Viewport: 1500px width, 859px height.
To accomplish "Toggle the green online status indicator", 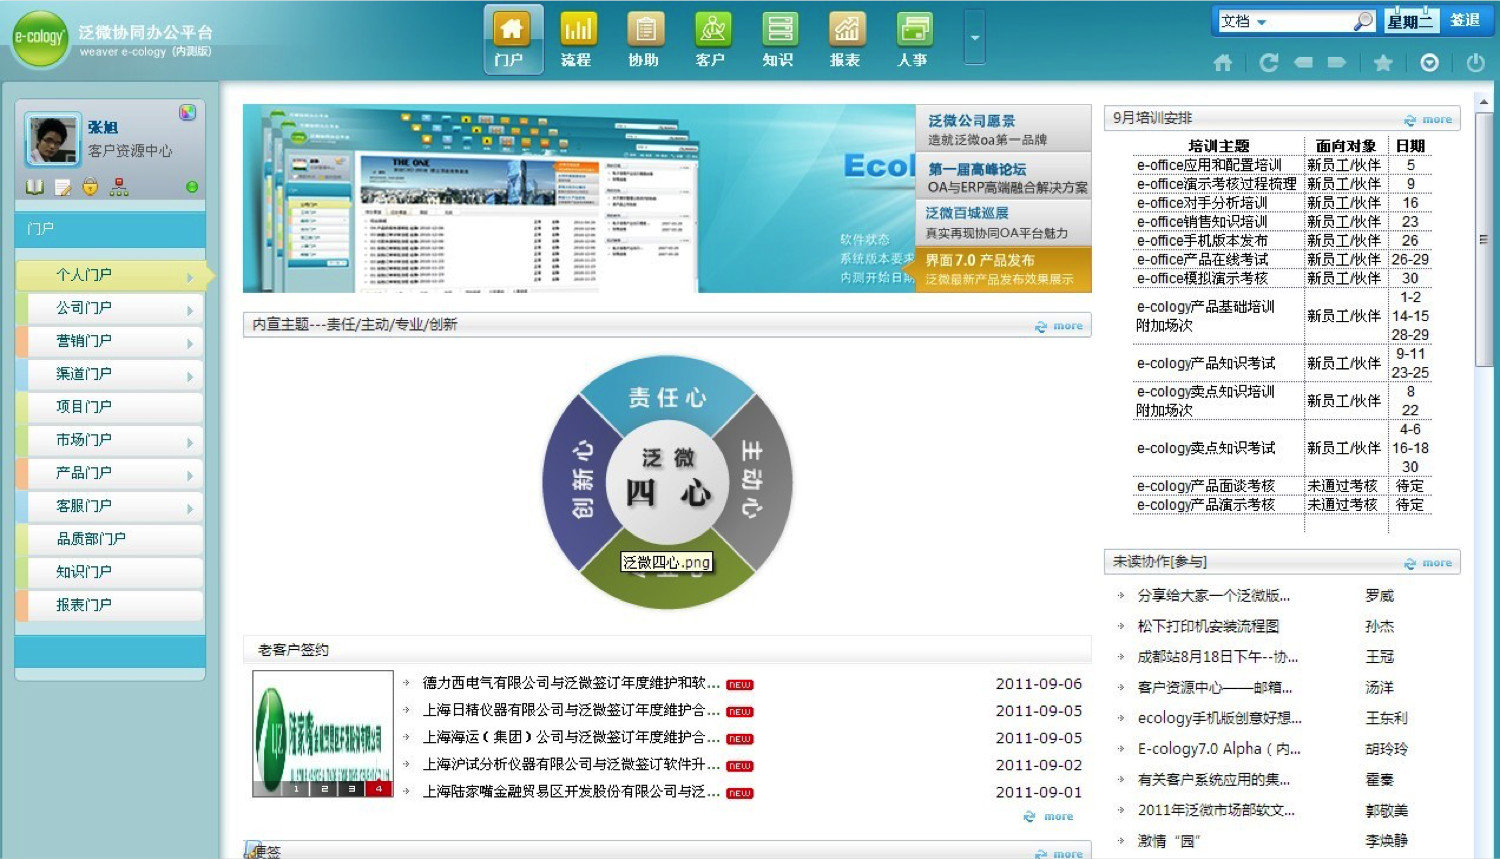I will [192, 187].
